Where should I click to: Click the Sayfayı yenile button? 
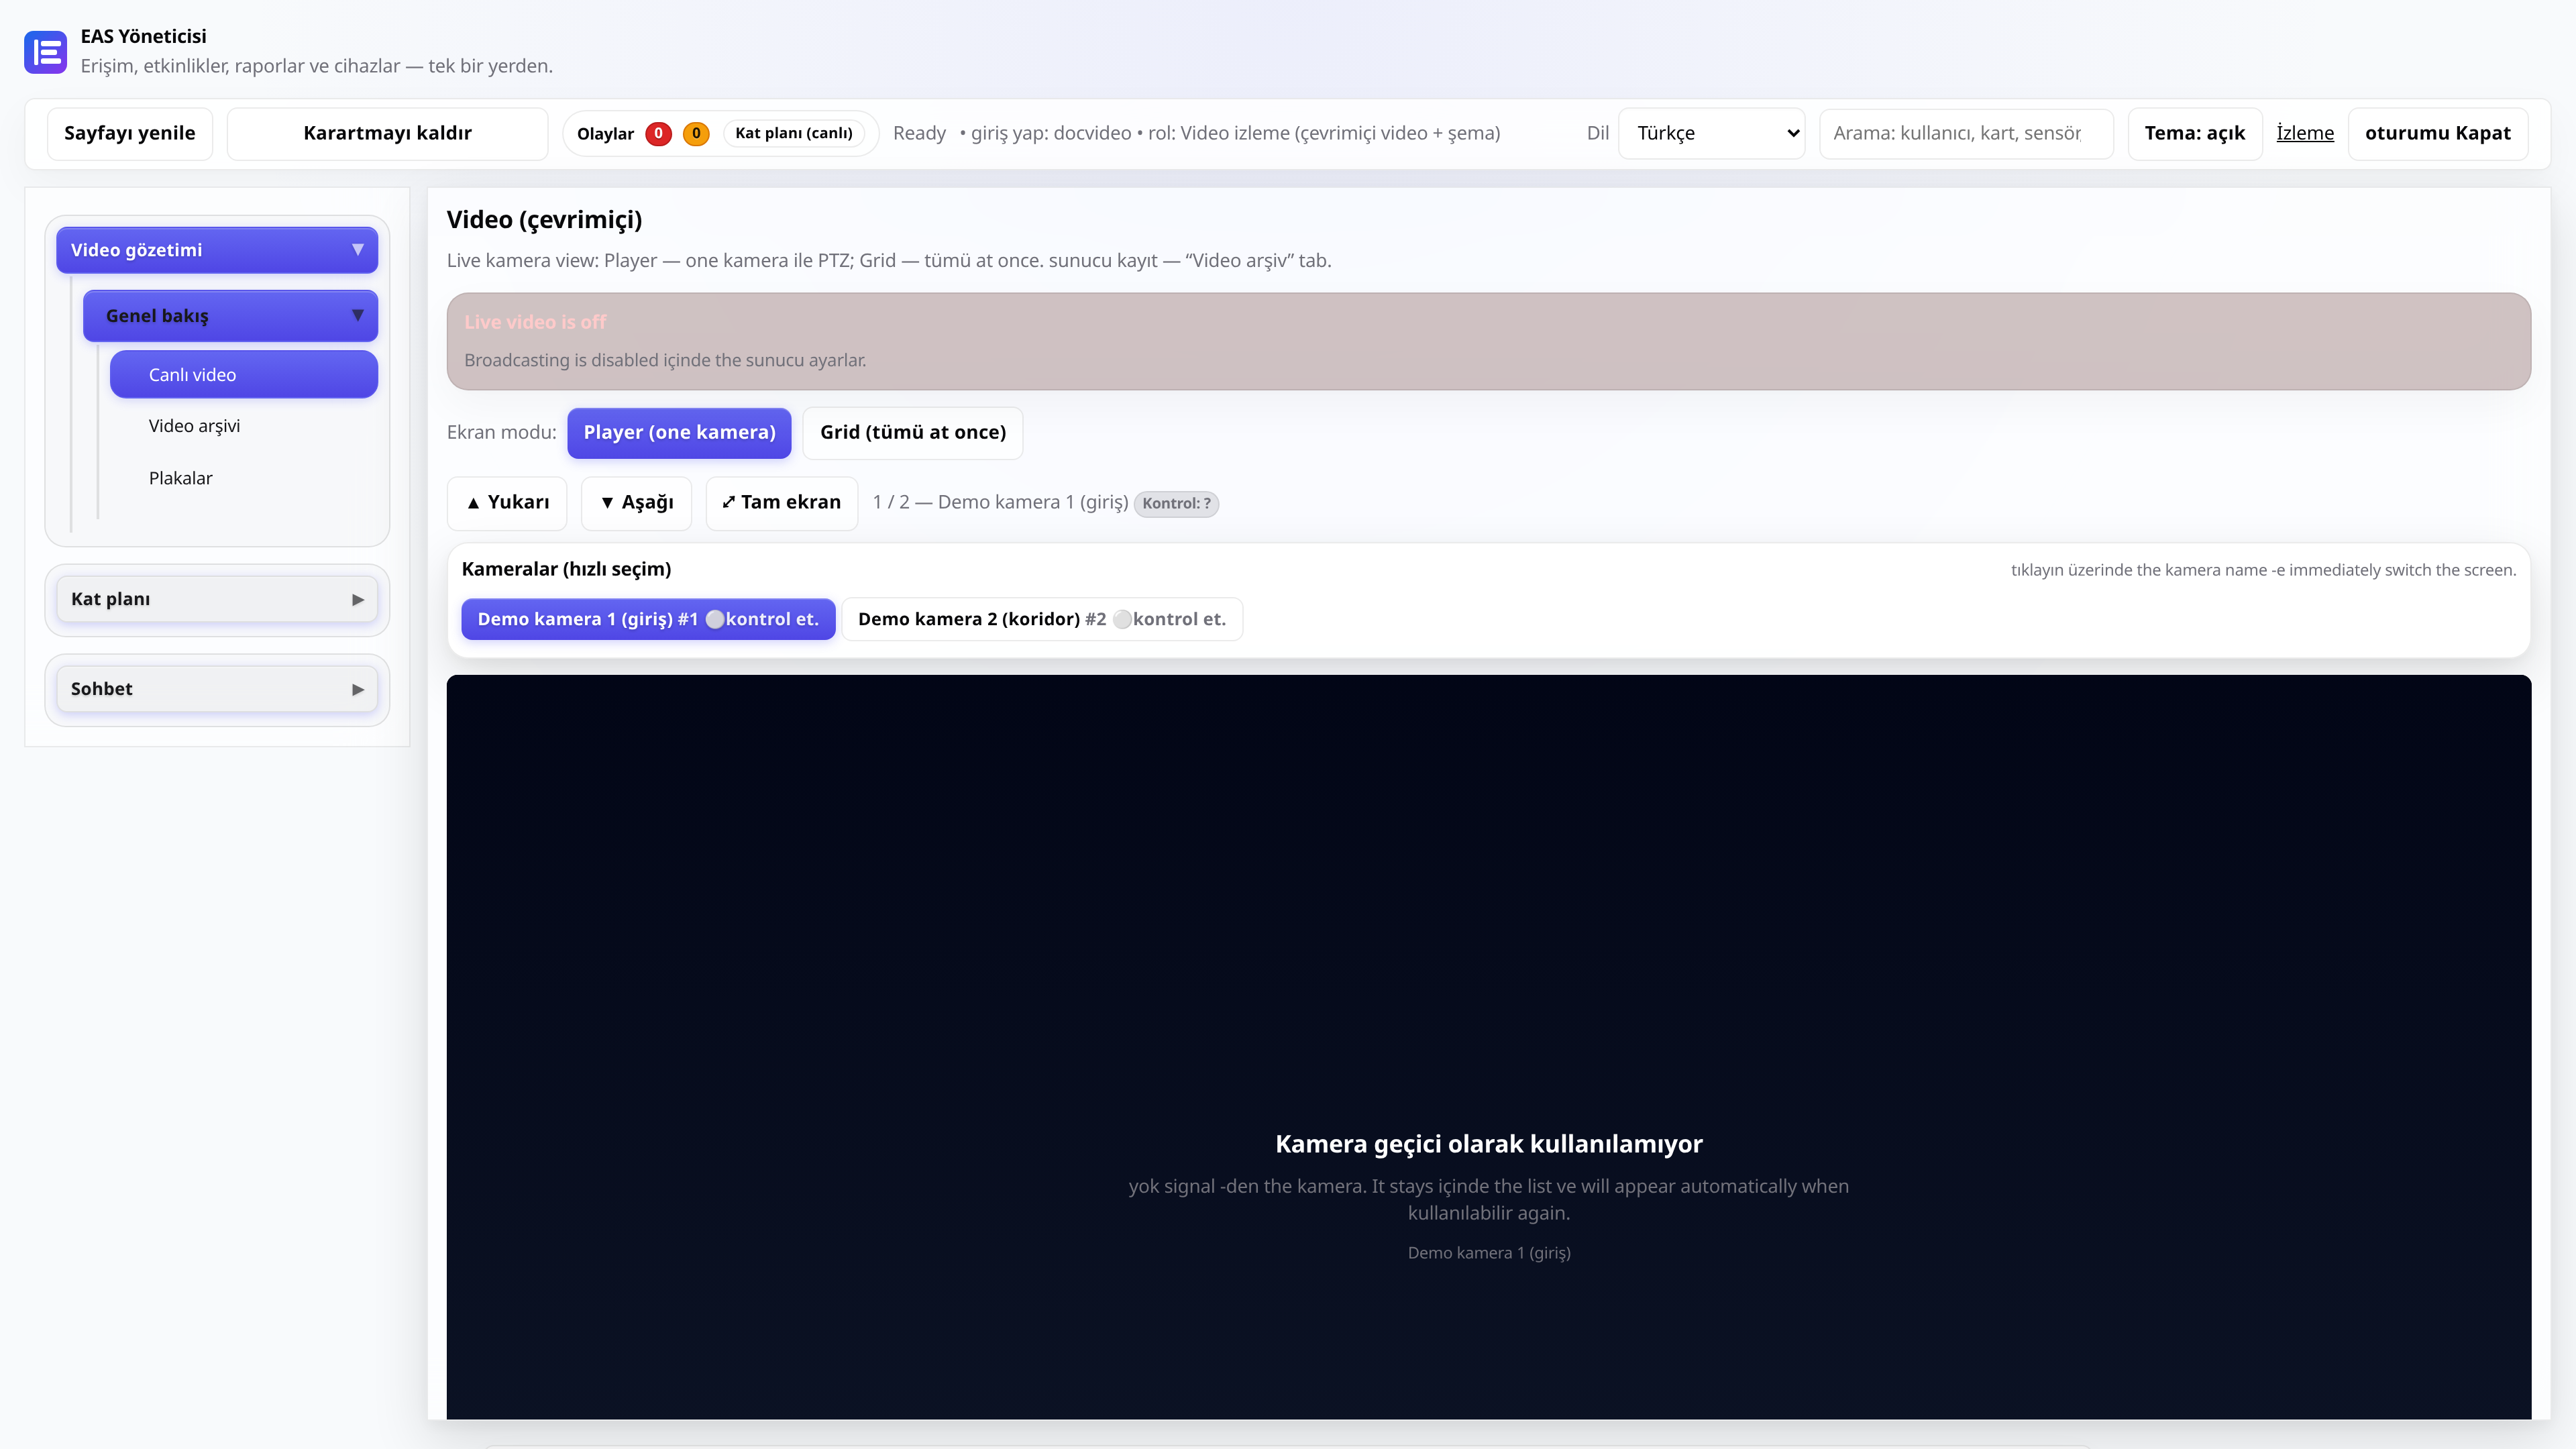pos(130,134)
